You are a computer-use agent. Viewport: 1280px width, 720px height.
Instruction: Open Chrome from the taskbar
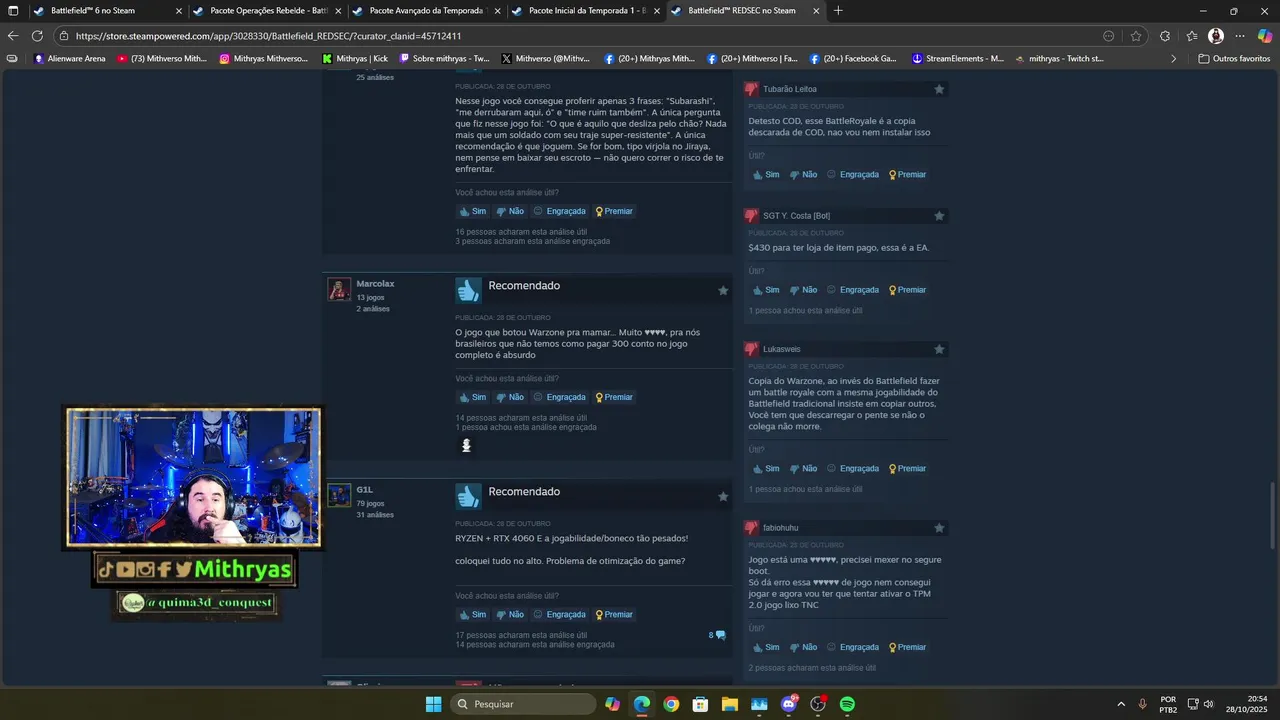(x=671, y=704)
